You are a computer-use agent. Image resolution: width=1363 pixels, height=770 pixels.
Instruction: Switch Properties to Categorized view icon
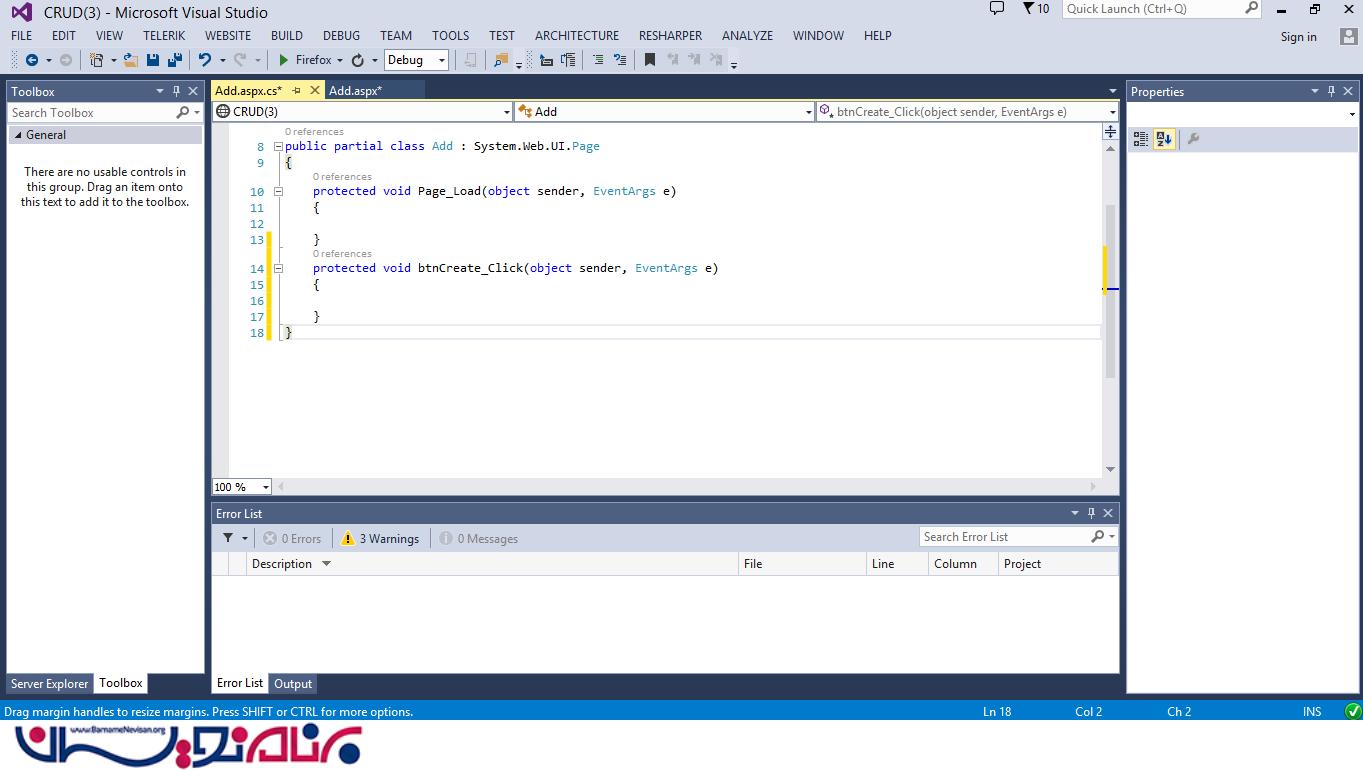tap(1141, 139)
